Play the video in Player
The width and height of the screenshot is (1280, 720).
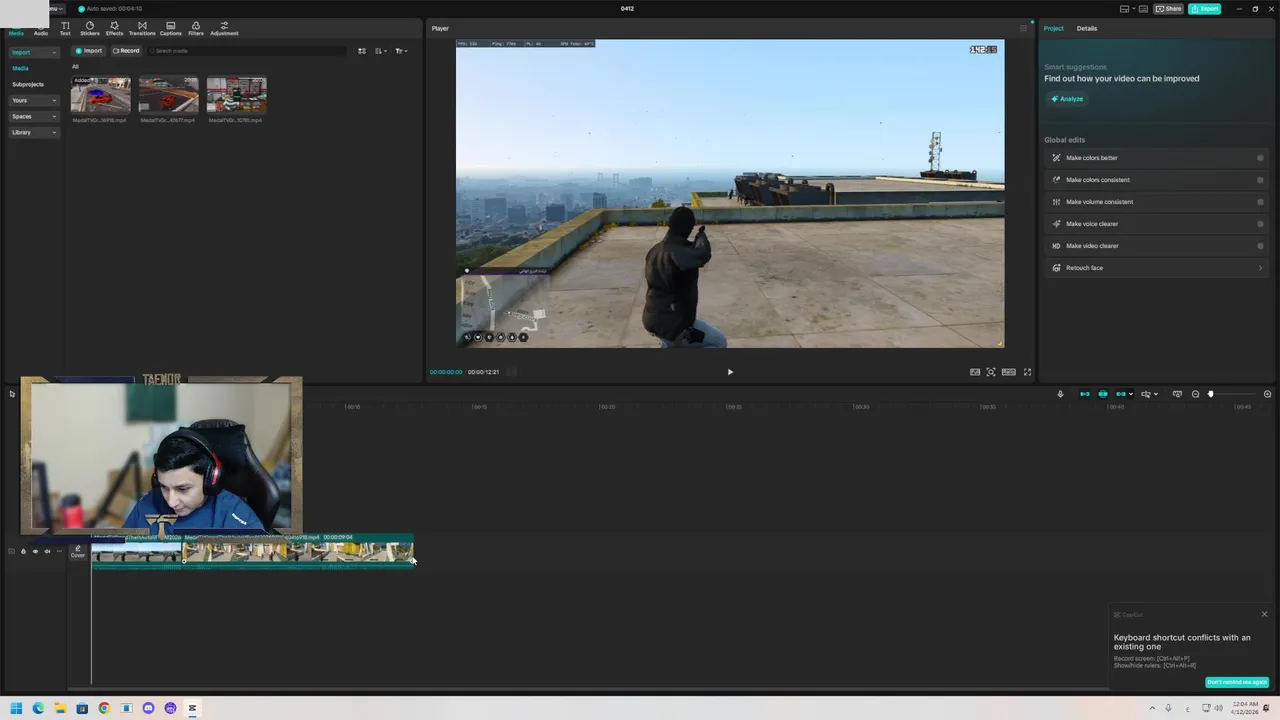[730, 372]
